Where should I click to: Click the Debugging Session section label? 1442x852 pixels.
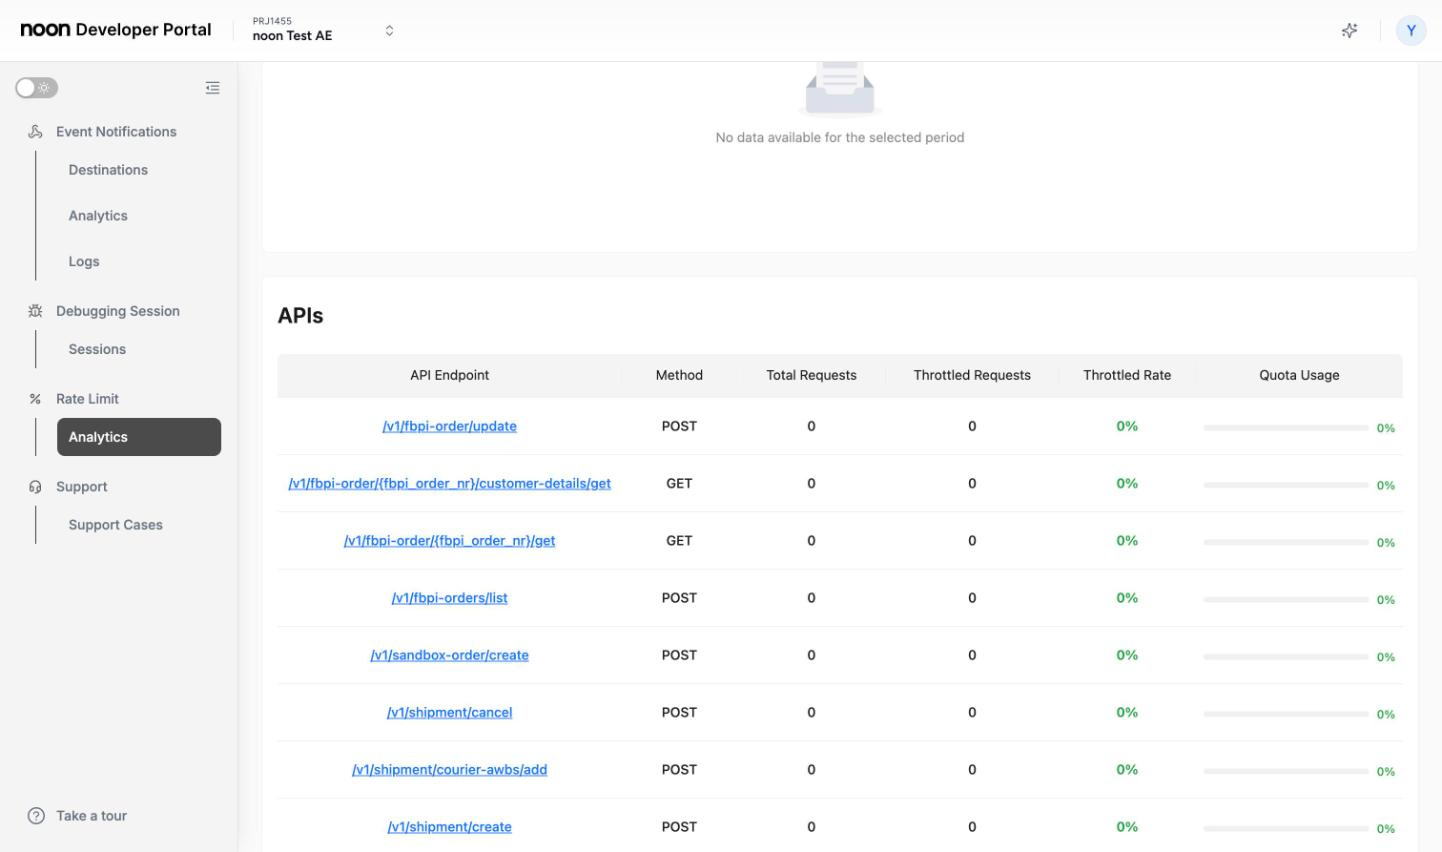(x=118, y=311)
